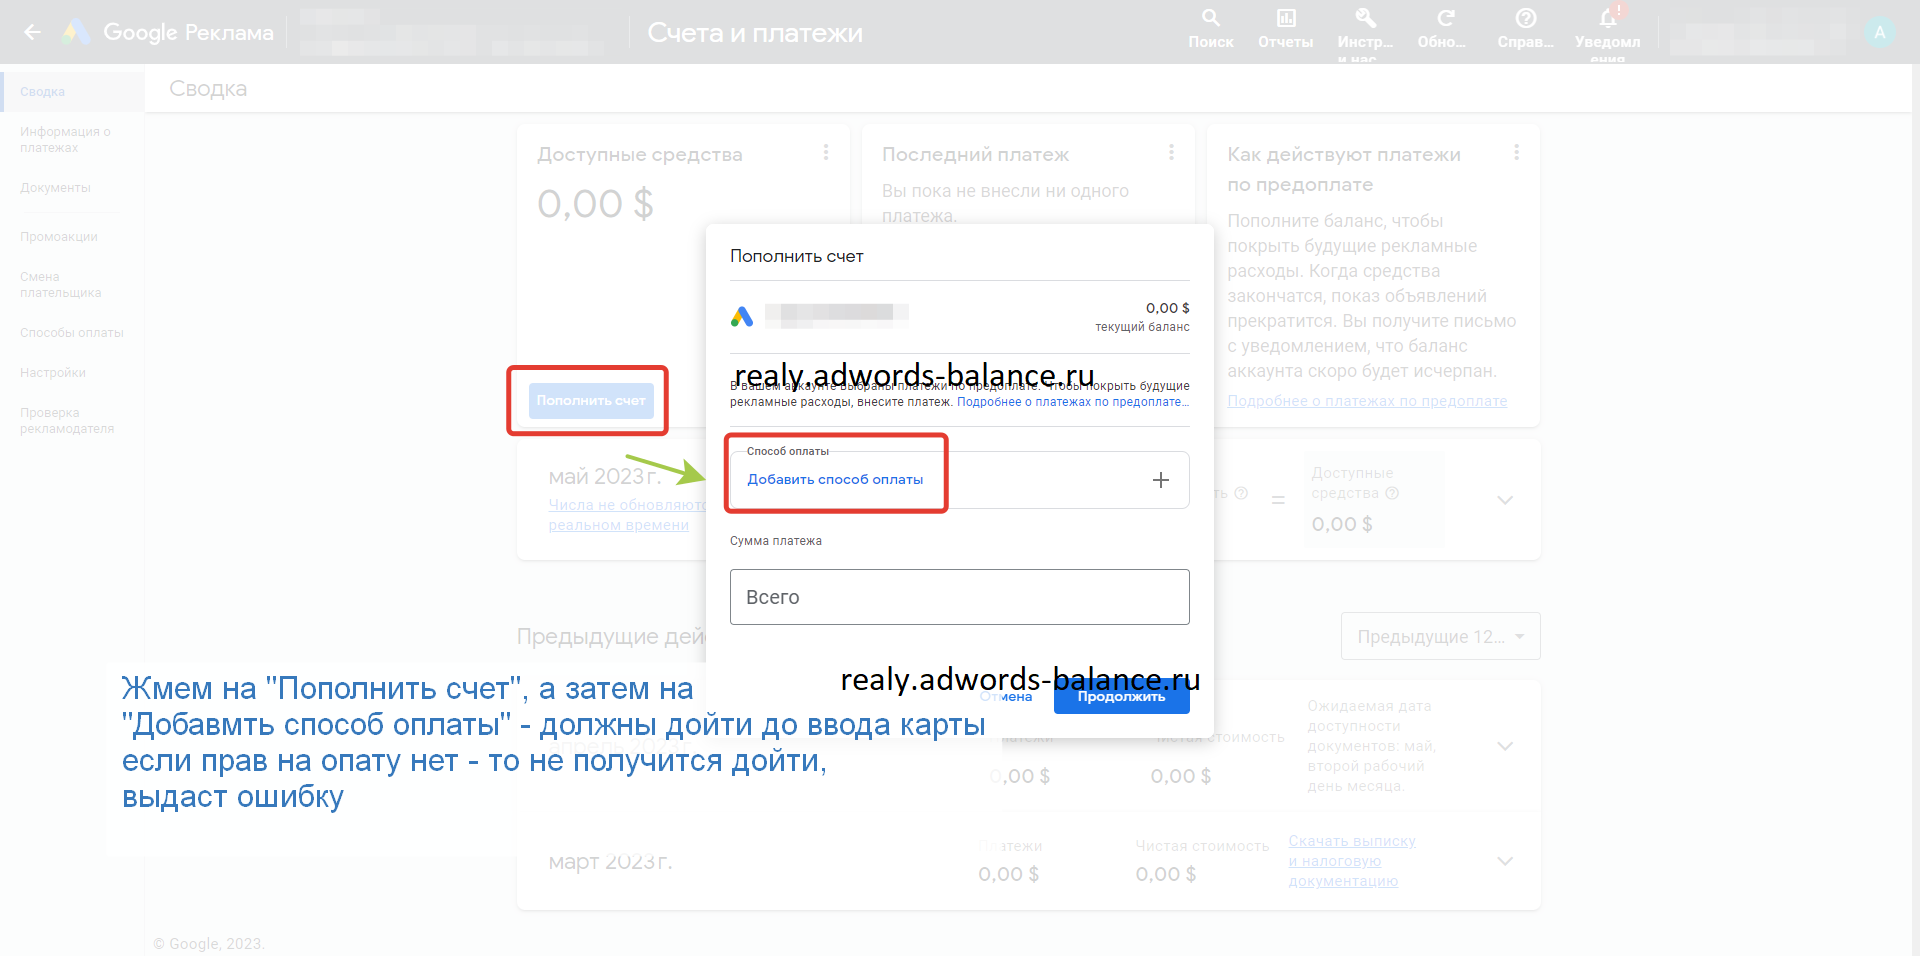The image size is (1920, 956).
Task: Select Документы in the left sidebar
Action: 55,188
